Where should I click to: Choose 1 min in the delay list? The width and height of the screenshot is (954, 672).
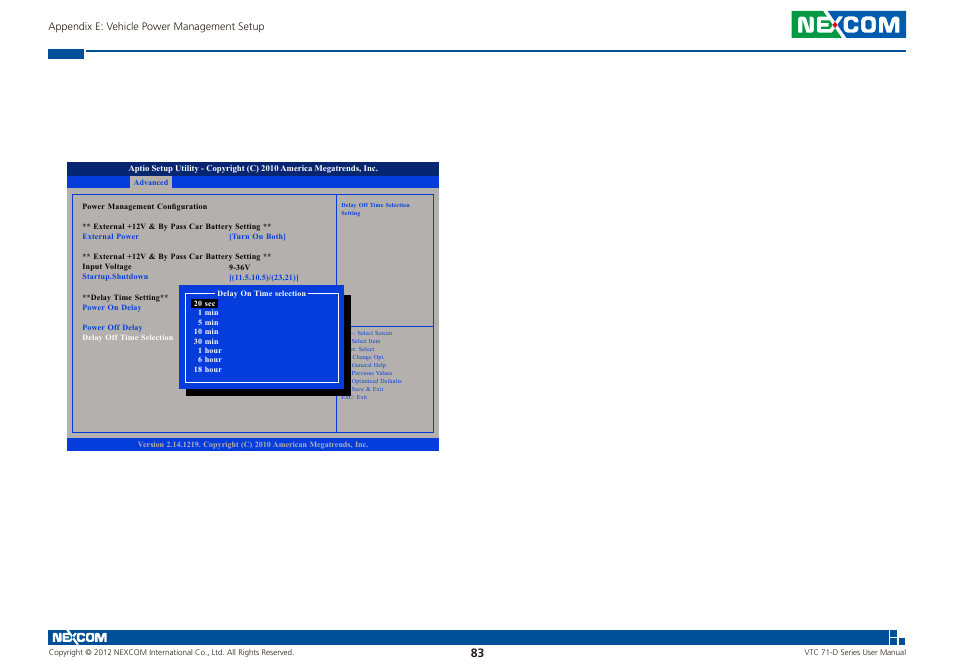pos(208,313)
